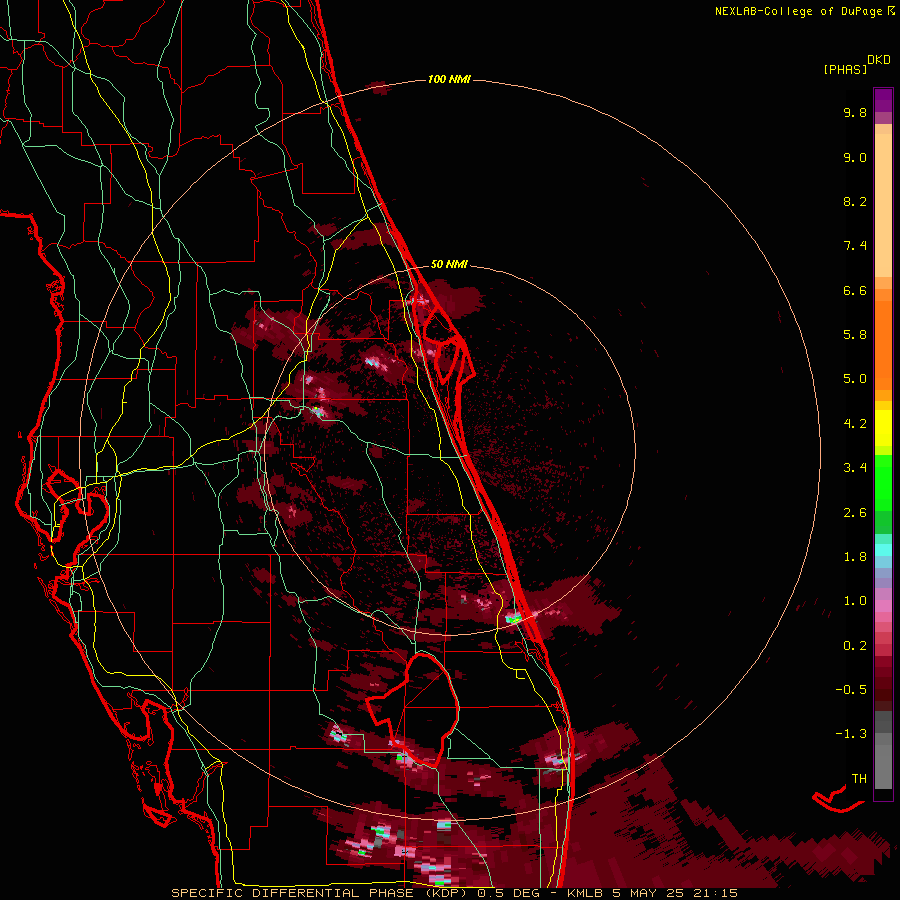Click the 7.4 value on the scale
900x900 pixels.
click(x=855, y=246)
